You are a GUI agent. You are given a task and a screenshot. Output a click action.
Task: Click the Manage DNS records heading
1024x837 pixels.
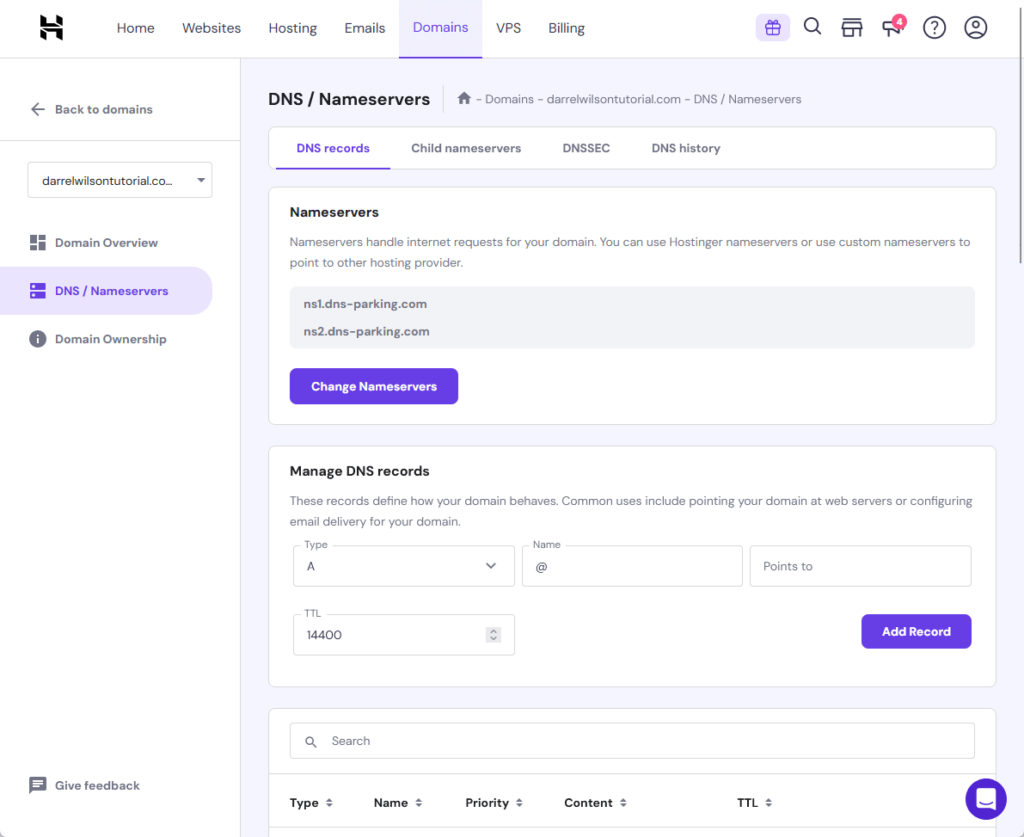(359, 471)
